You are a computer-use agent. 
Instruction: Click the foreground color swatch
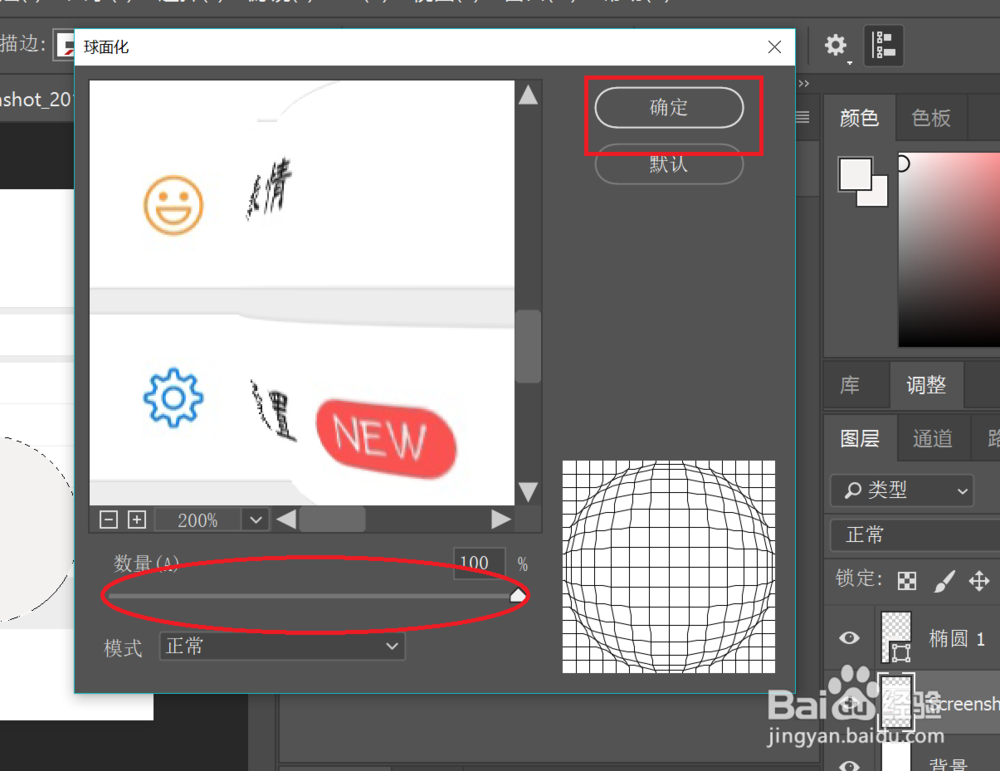[x=855, y=173]
